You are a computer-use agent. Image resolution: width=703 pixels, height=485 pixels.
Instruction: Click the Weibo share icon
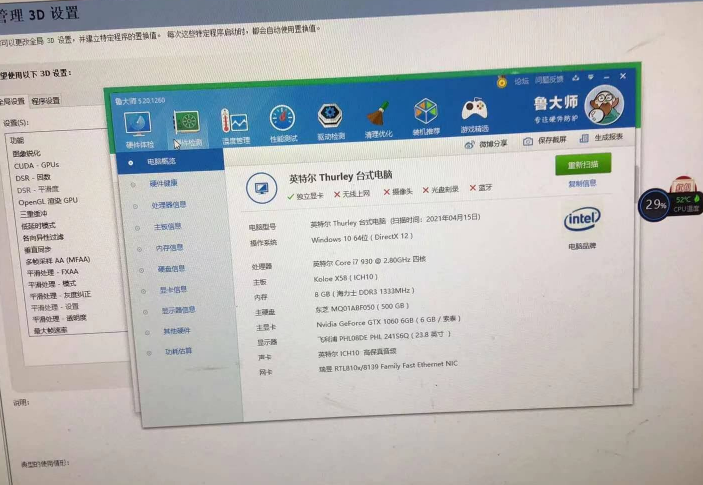pyautogui.click(x=469, y=145)
